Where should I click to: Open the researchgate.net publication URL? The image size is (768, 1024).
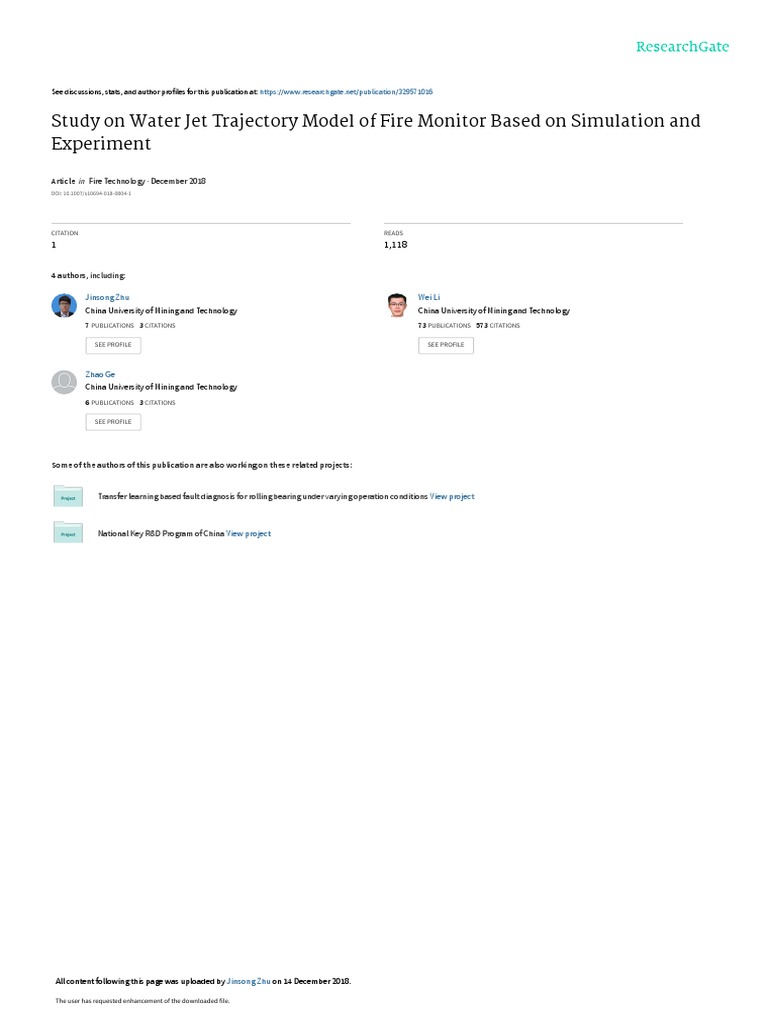point(346,92)
